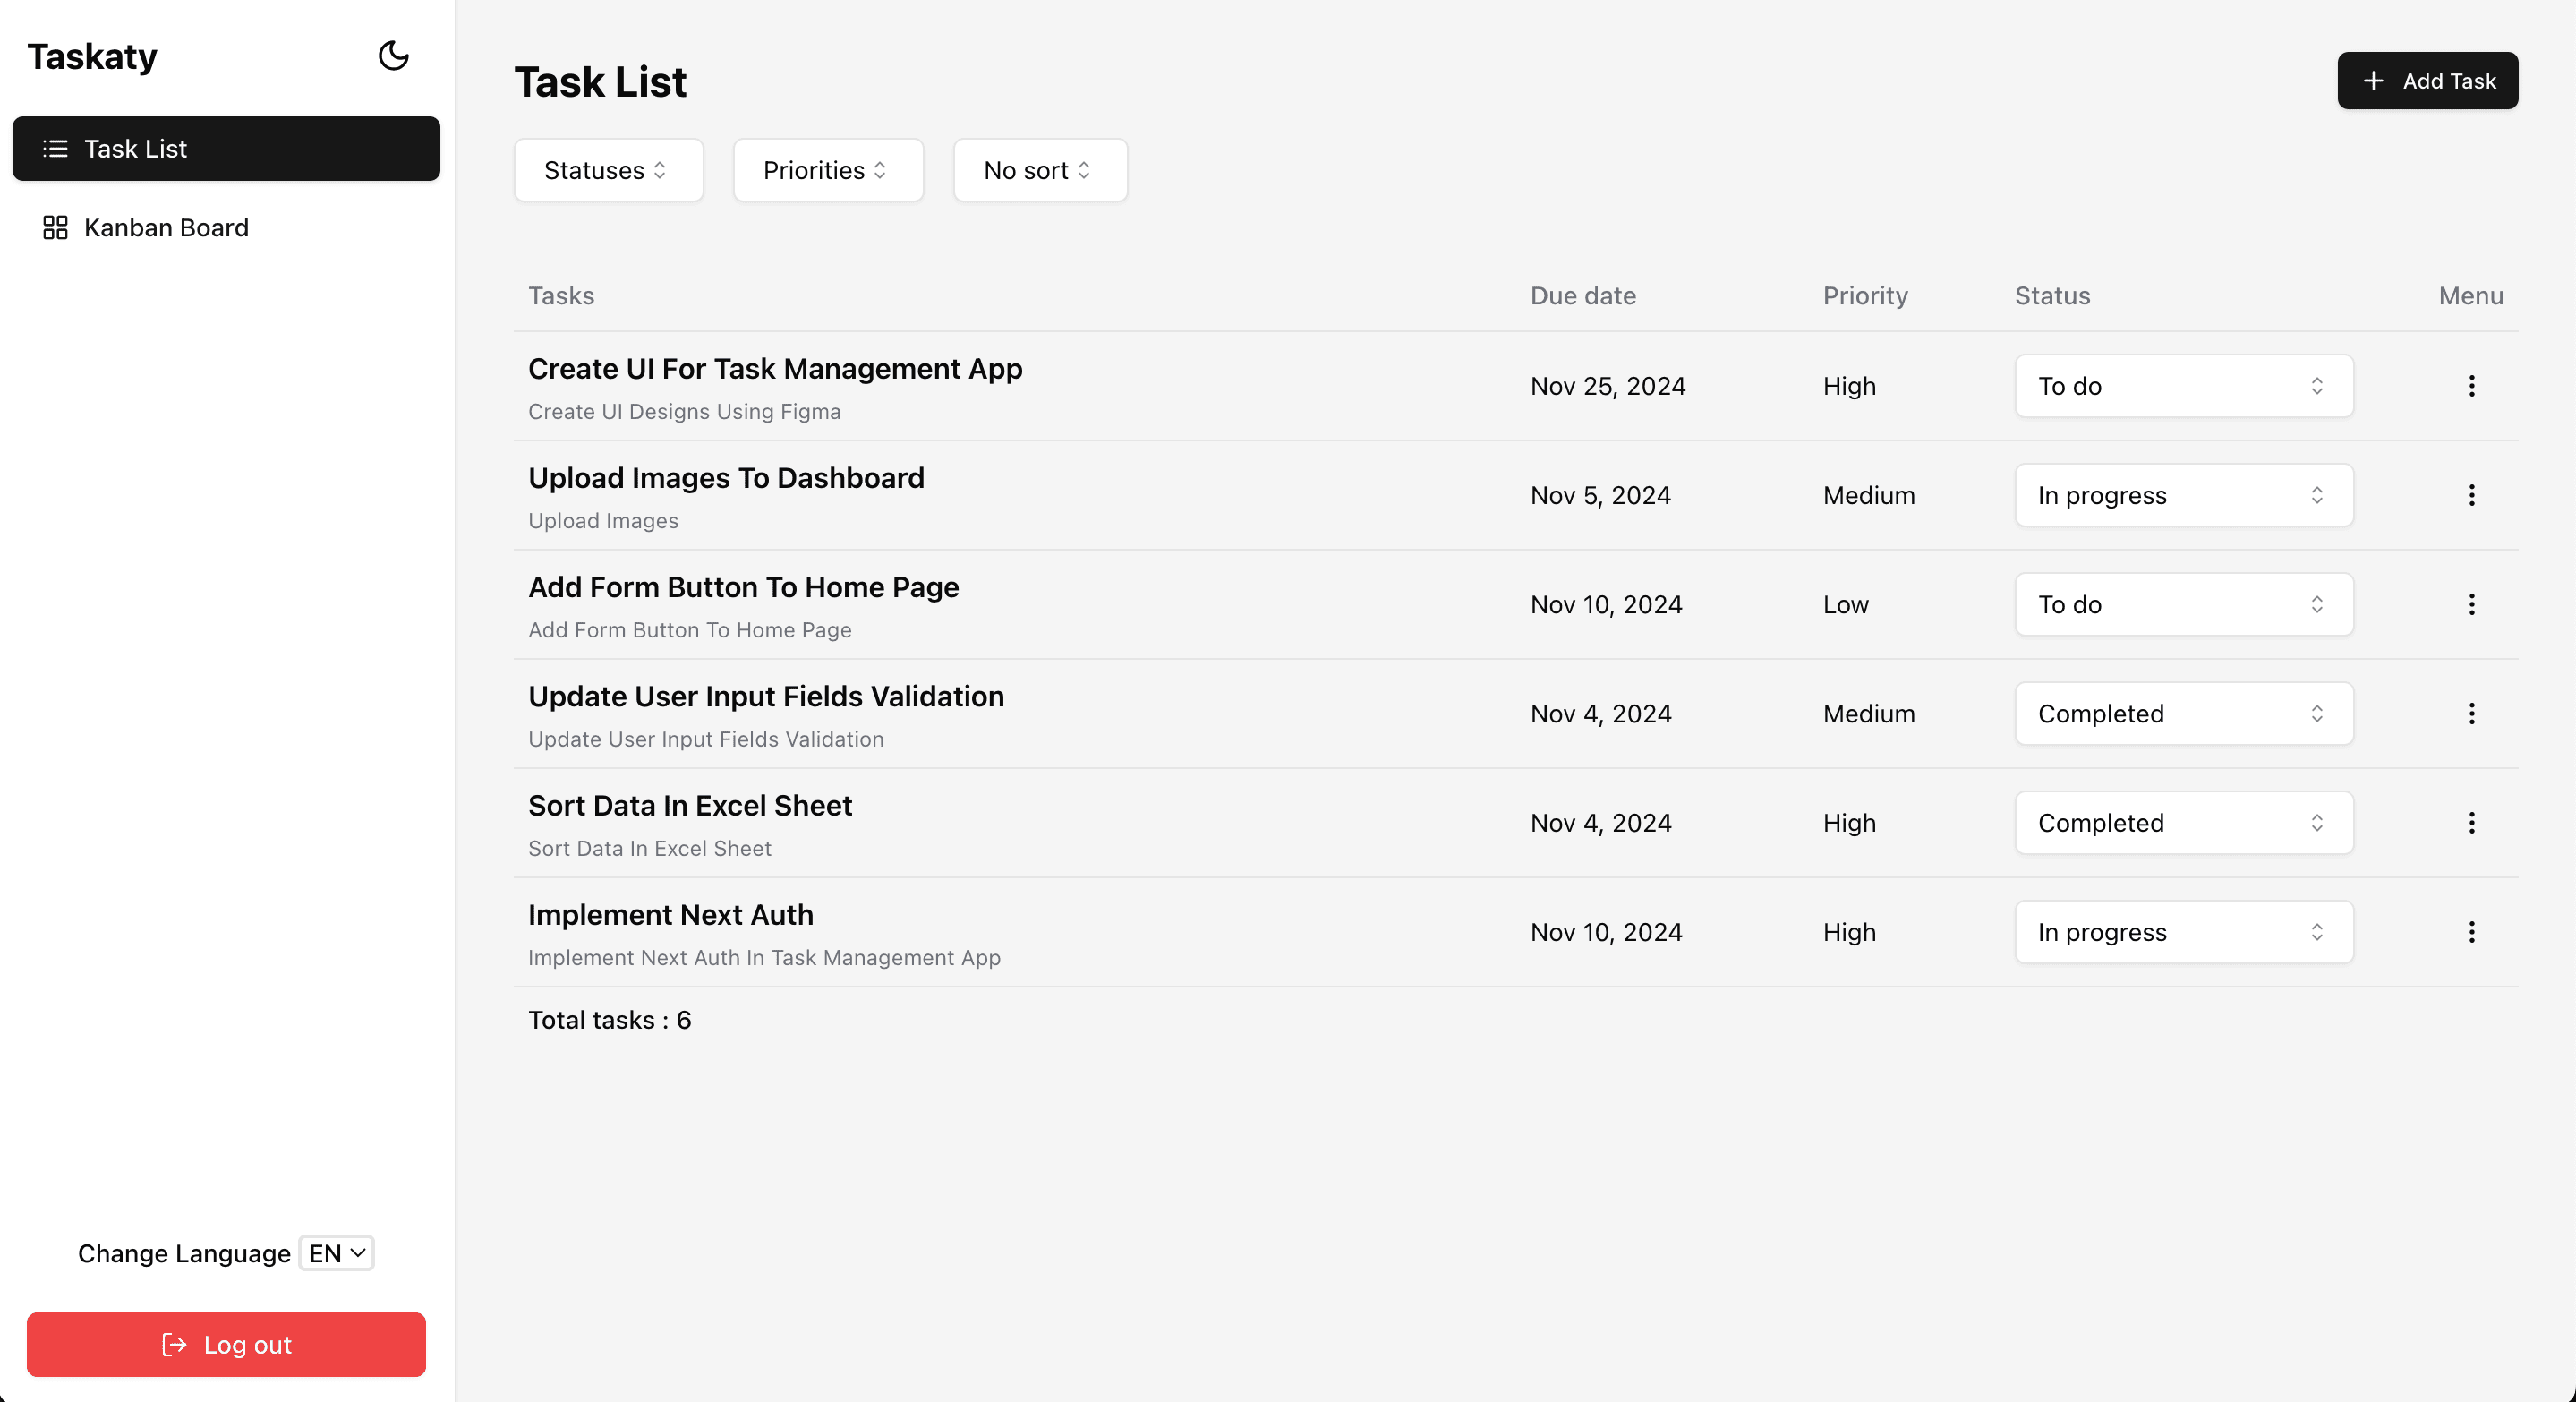
Task: Open three-dot menu for Upload Images To Dashboard
Action: tap(2471, 495)
